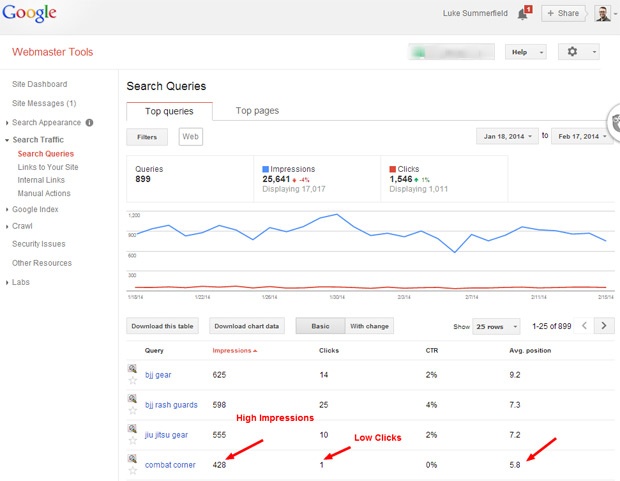Switch to the Top queries tab

pyautogui.click(x=169, y=111)
